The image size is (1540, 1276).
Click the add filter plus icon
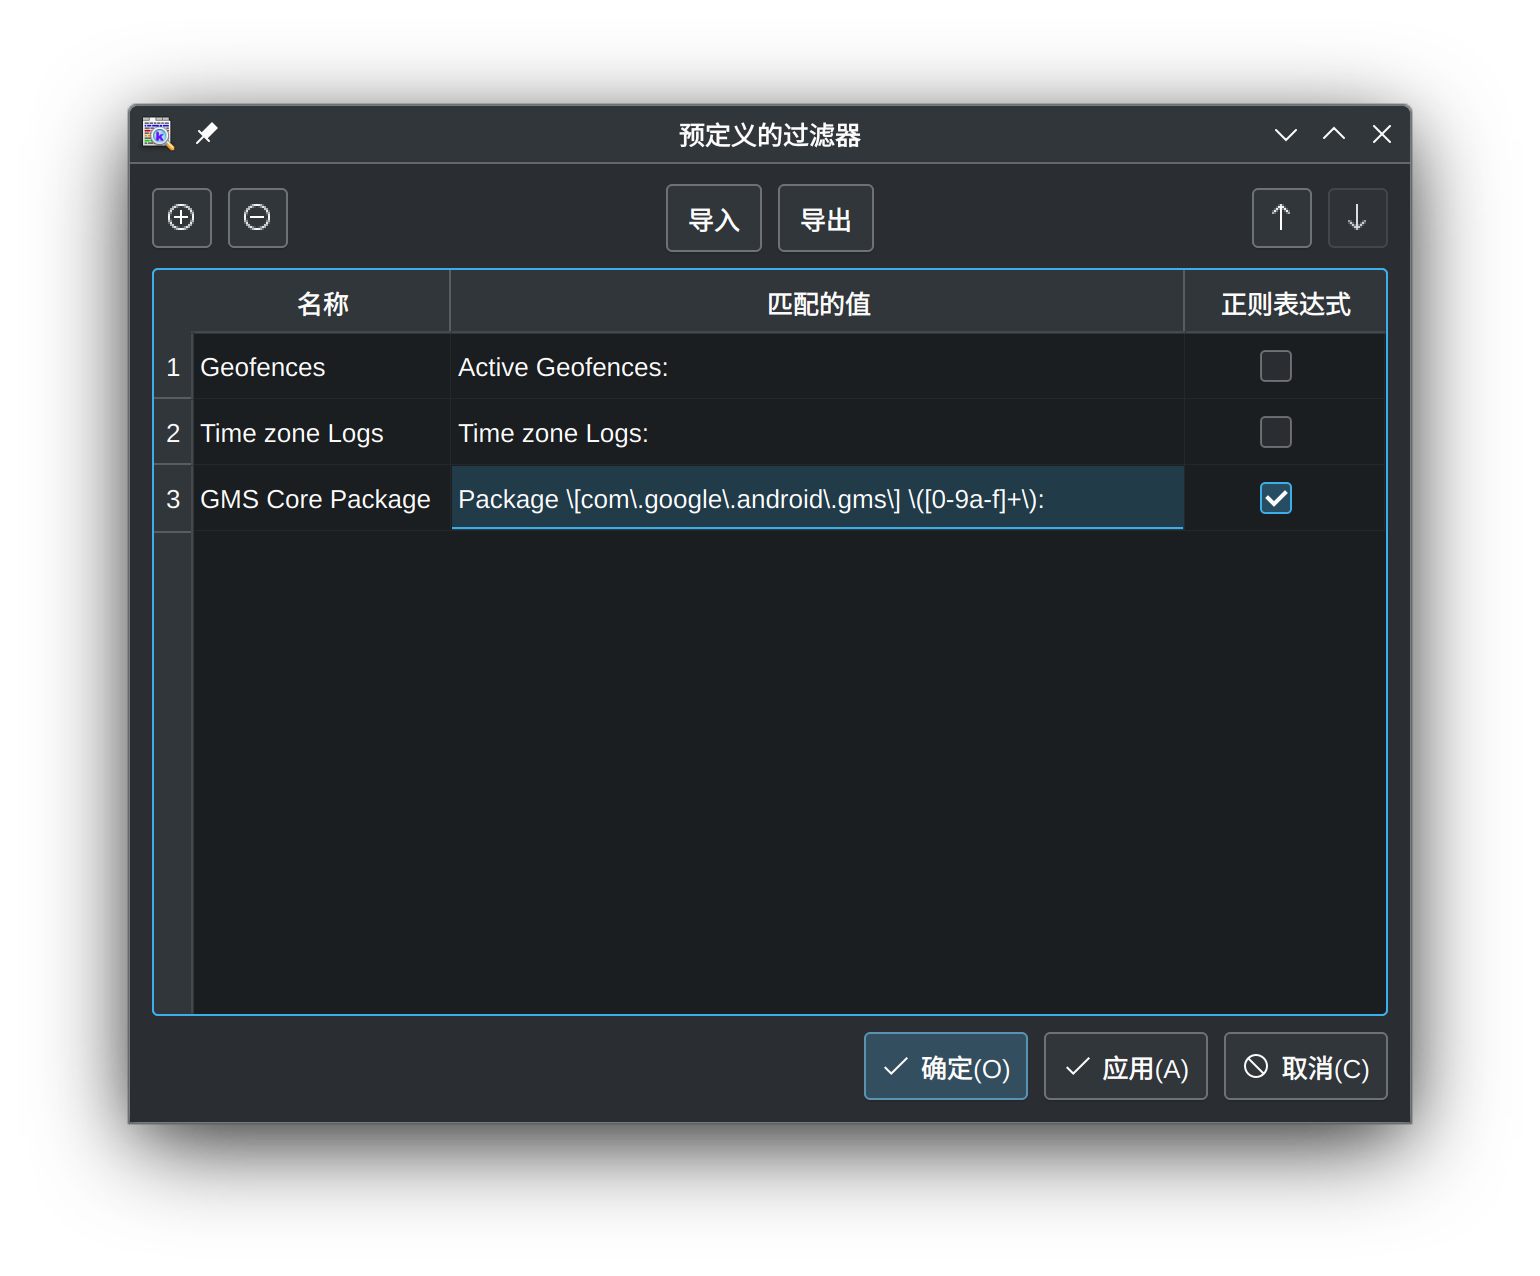point(181,218)
